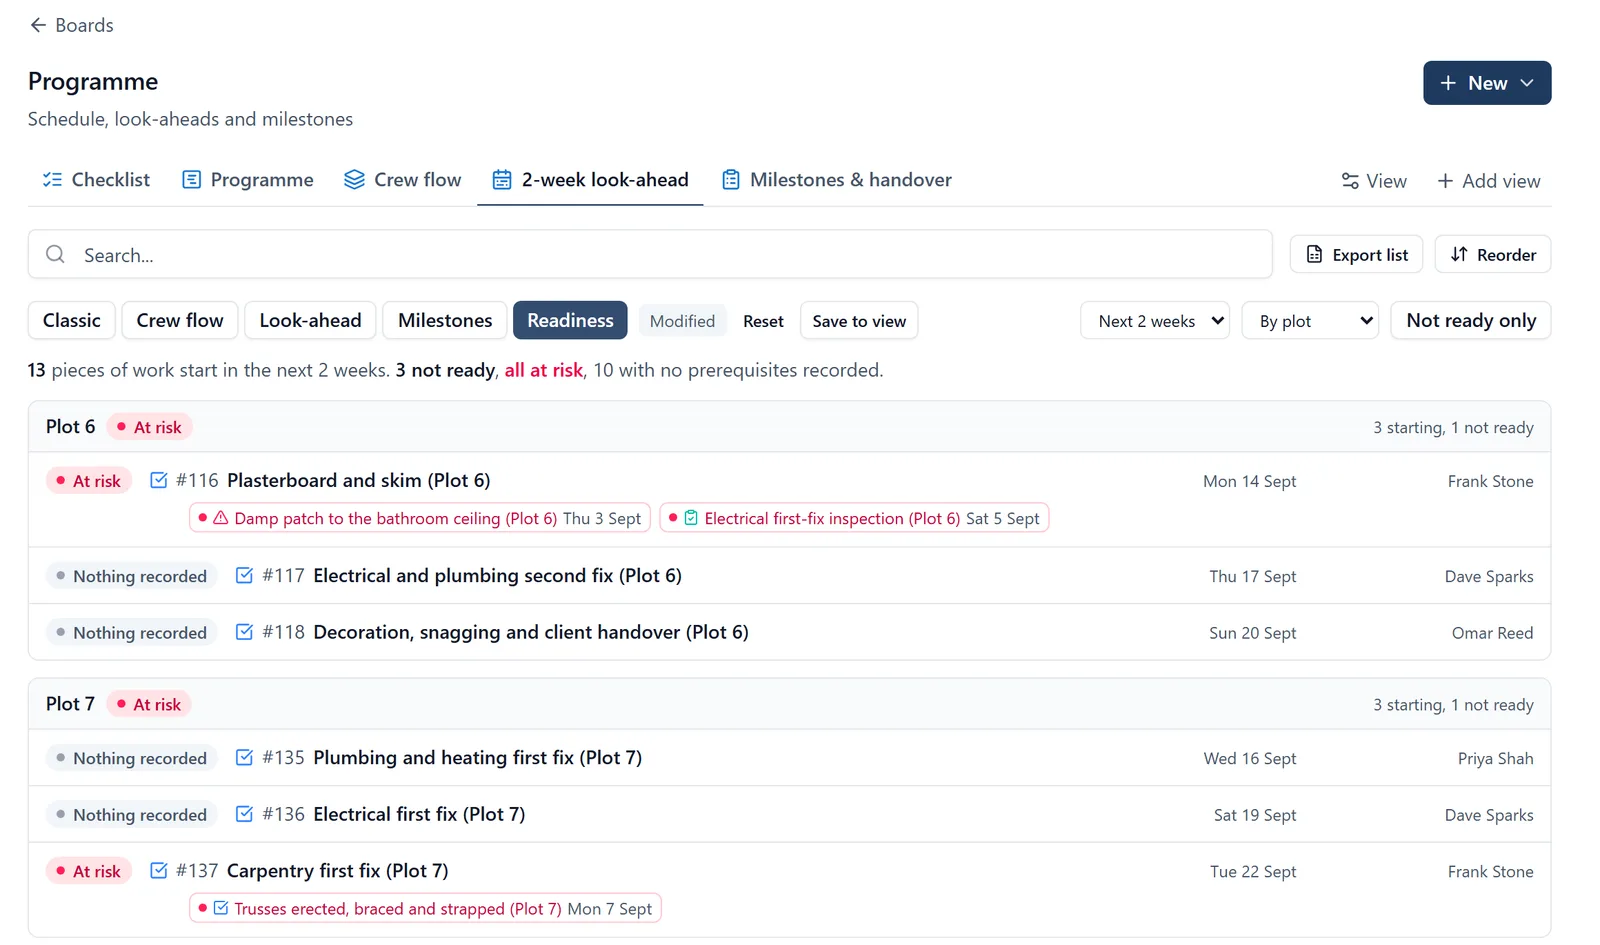
Task: Click task icon for #137 Carpentry first fix
Action: tap(159, 870)
